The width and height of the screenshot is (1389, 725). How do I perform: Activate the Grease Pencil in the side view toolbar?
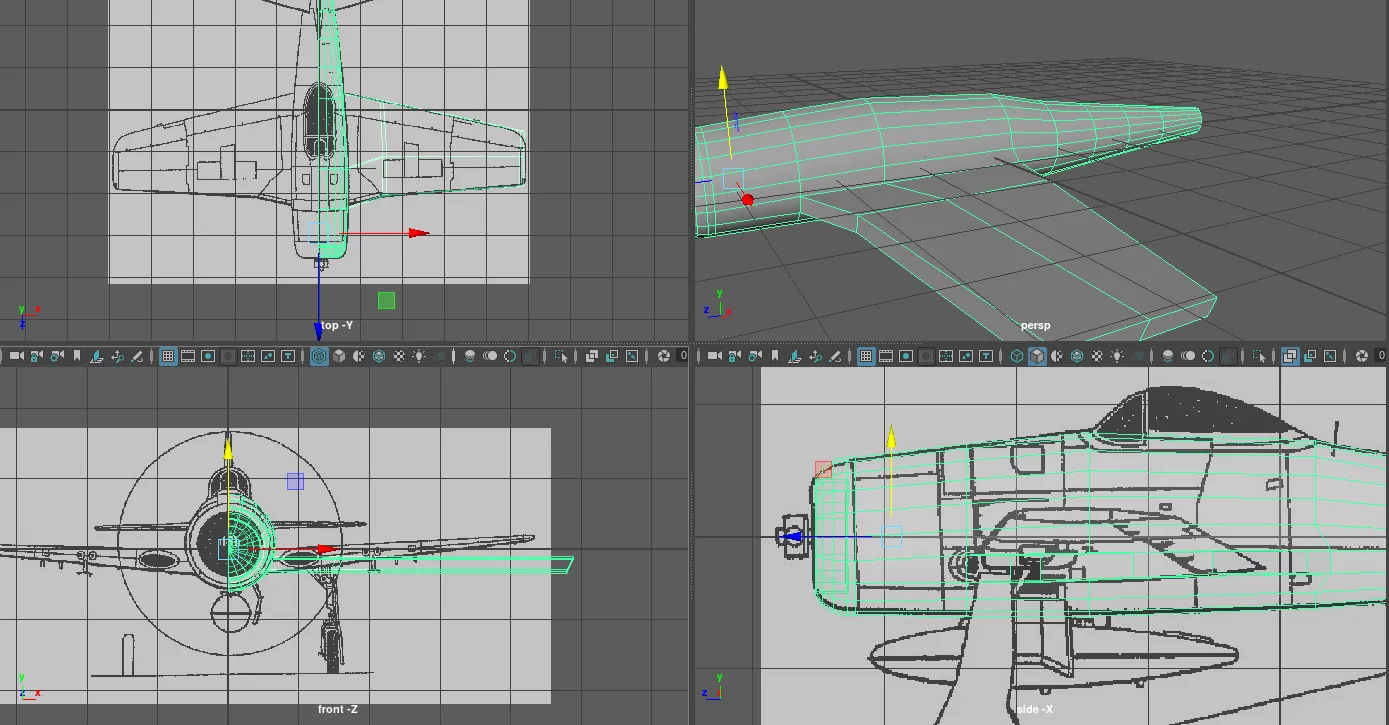[836, 356]
